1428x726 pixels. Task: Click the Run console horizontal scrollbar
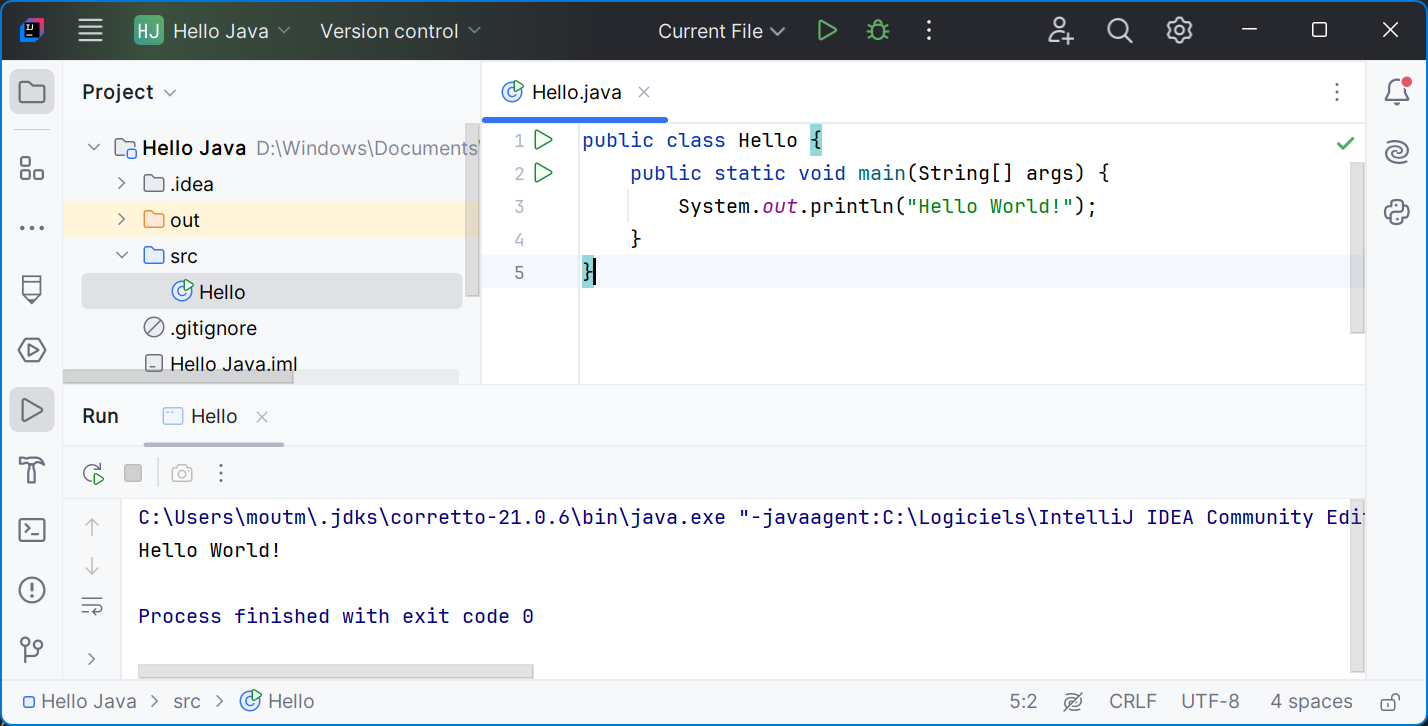tap(336, 671)
